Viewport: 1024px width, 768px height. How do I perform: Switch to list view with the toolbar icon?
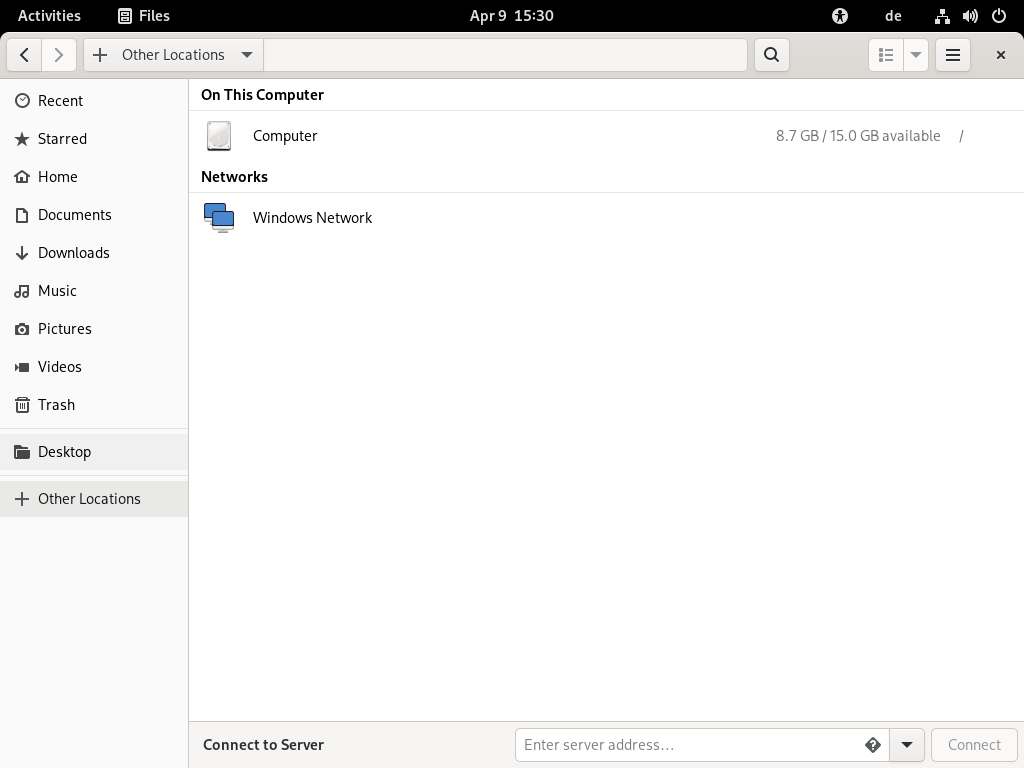pyautogui.click(x=886, y=55)
